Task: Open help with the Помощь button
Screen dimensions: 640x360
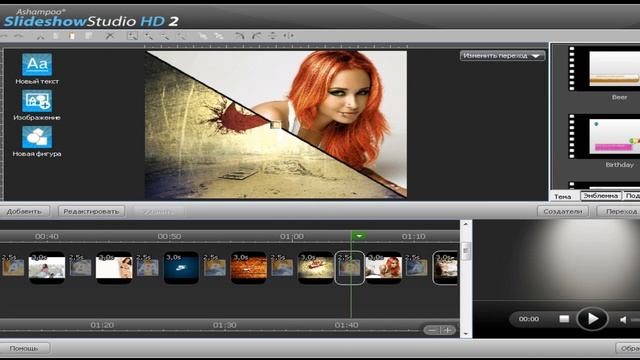Action: tap(24, 348)
